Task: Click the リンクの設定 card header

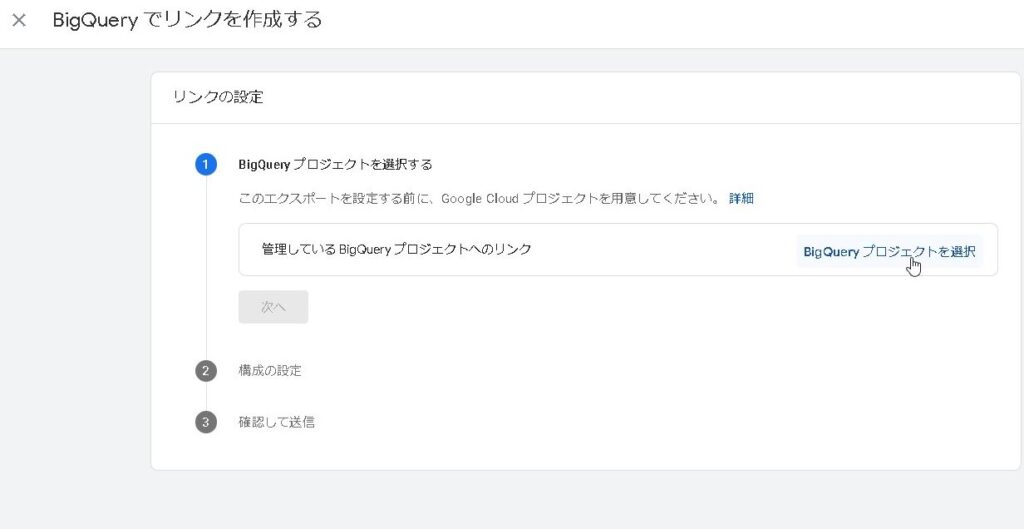Action: pyautogui.click(x=218, y=97)
